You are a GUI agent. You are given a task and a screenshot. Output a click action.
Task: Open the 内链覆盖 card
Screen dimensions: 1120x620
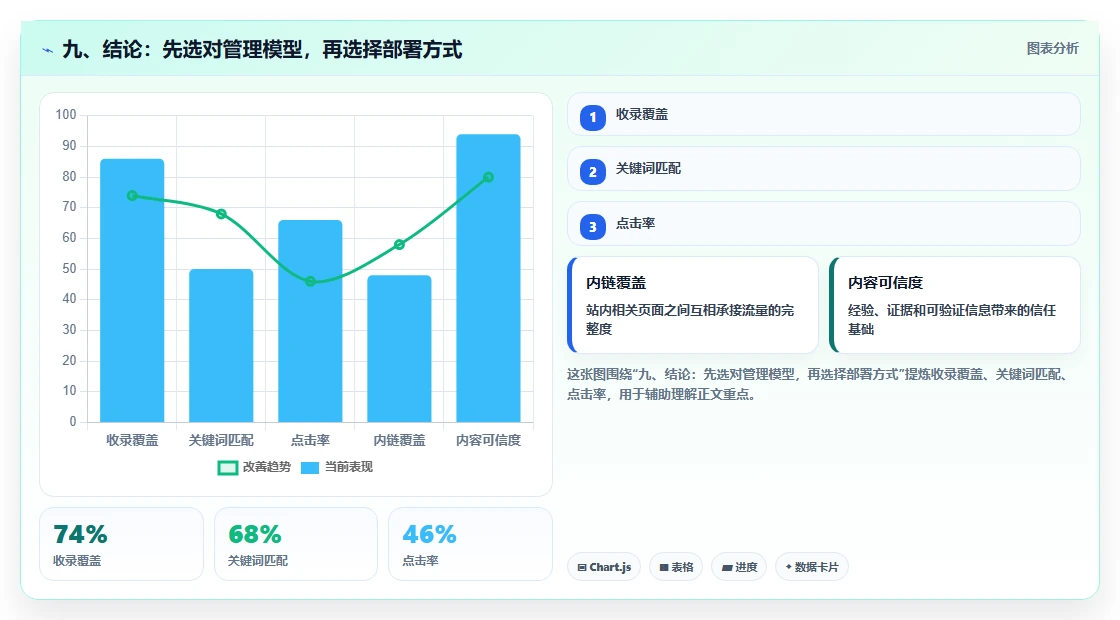693,305
